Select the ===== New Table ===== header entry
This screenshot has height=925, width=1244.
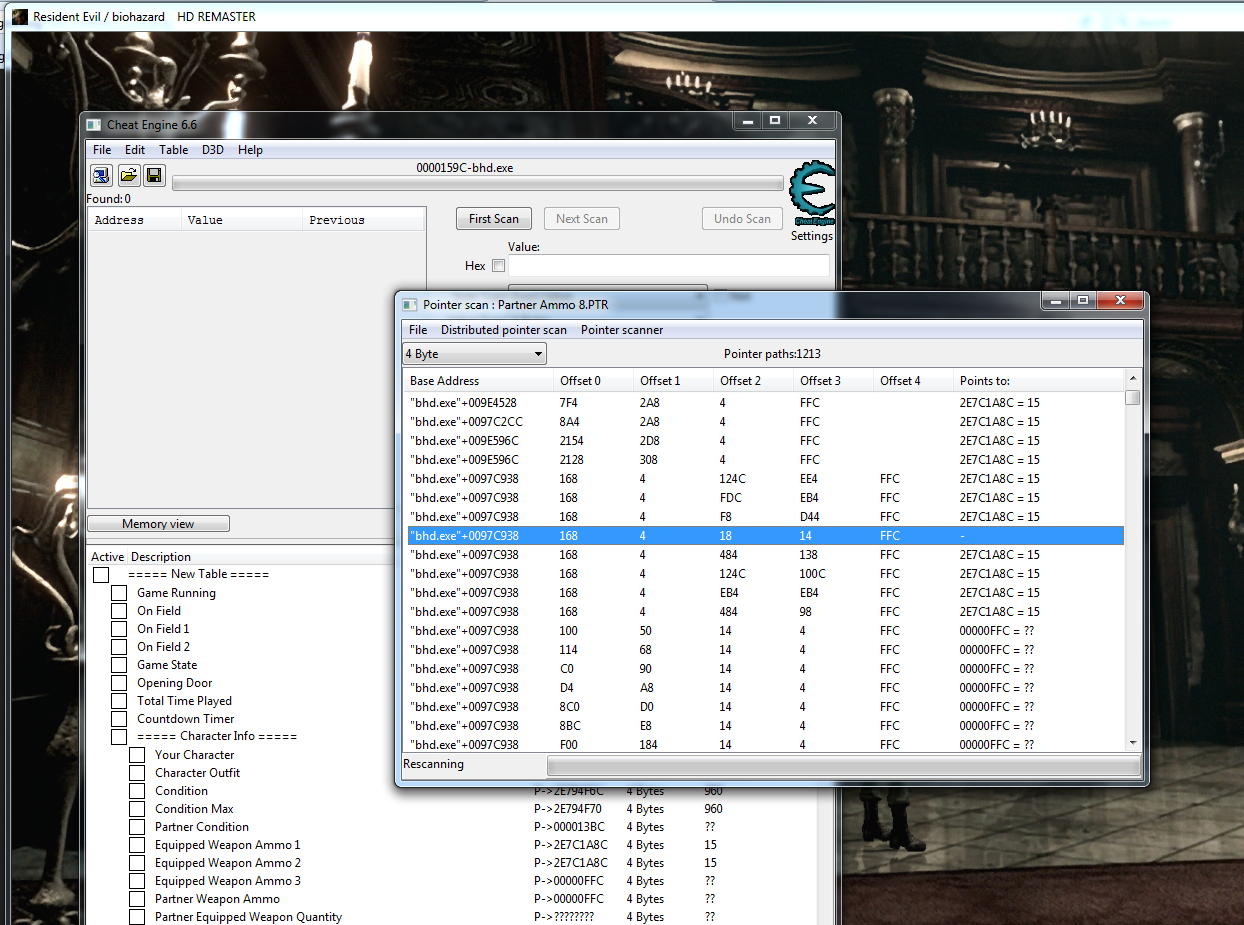(x=199, y=575)
